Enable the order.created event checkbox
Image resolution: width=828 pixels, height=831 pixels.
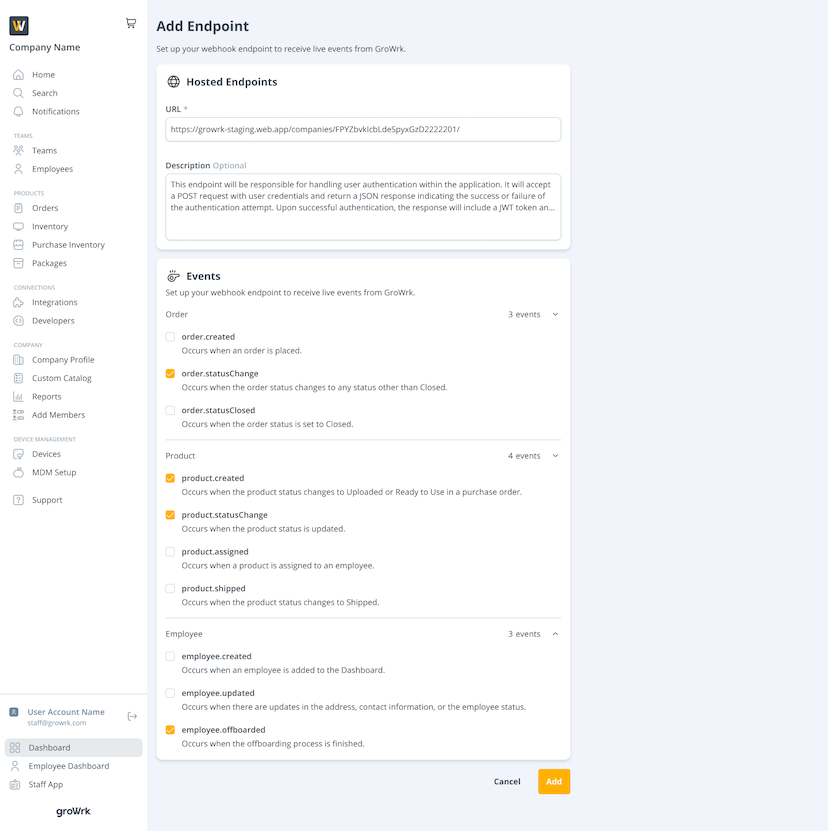point(171,336)
